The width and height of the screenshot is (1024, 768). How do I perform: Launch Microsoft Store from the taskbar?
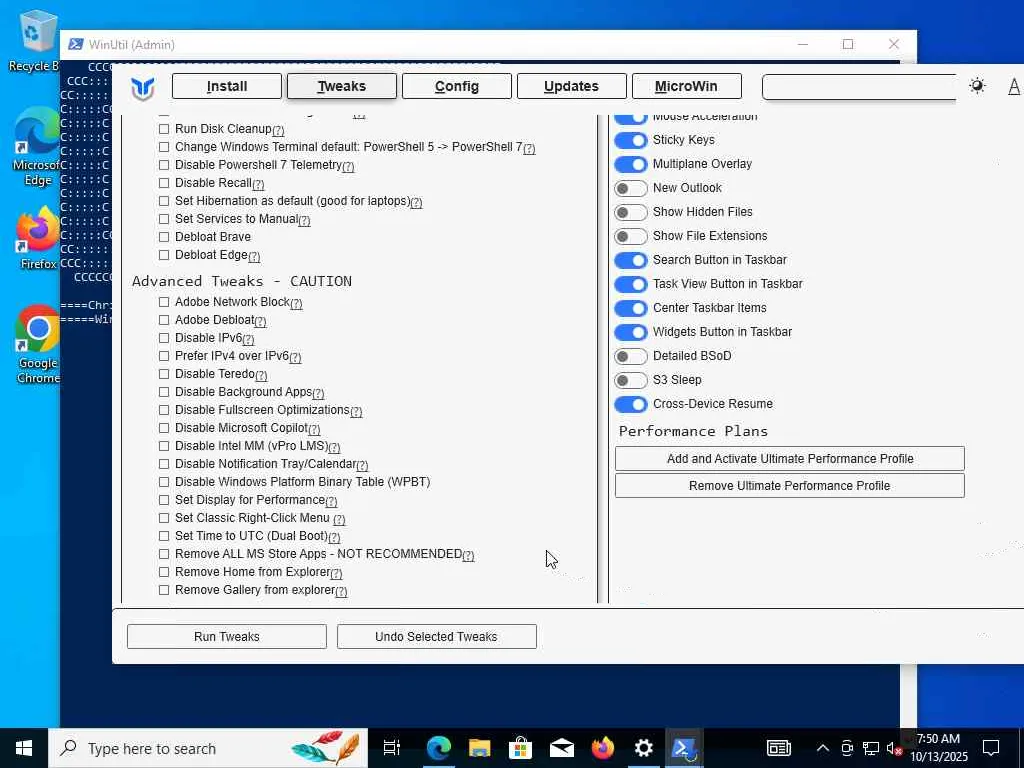[x=520, y=748]
